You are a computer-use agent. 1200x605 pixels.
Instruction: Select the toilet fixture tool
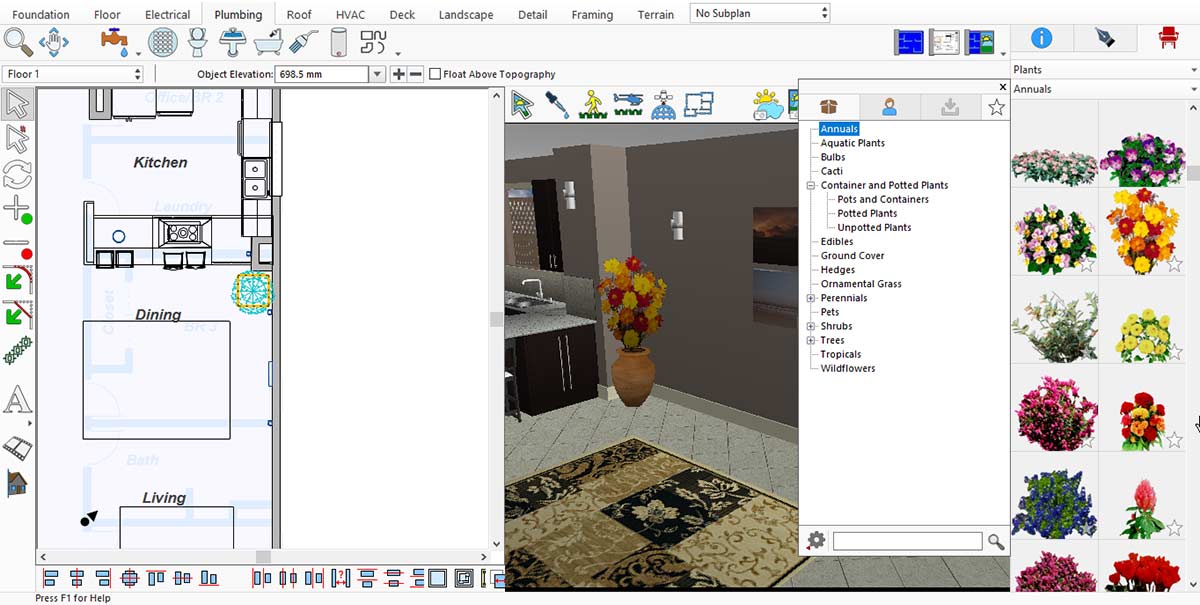[x=198, y=42]
